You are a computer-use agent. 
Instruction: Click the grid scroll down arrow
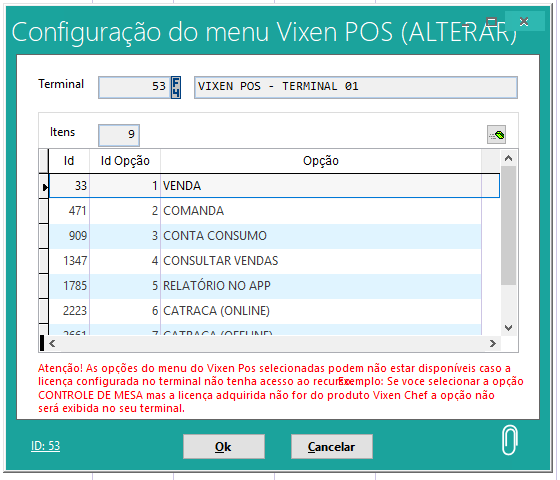click(509, 328)
